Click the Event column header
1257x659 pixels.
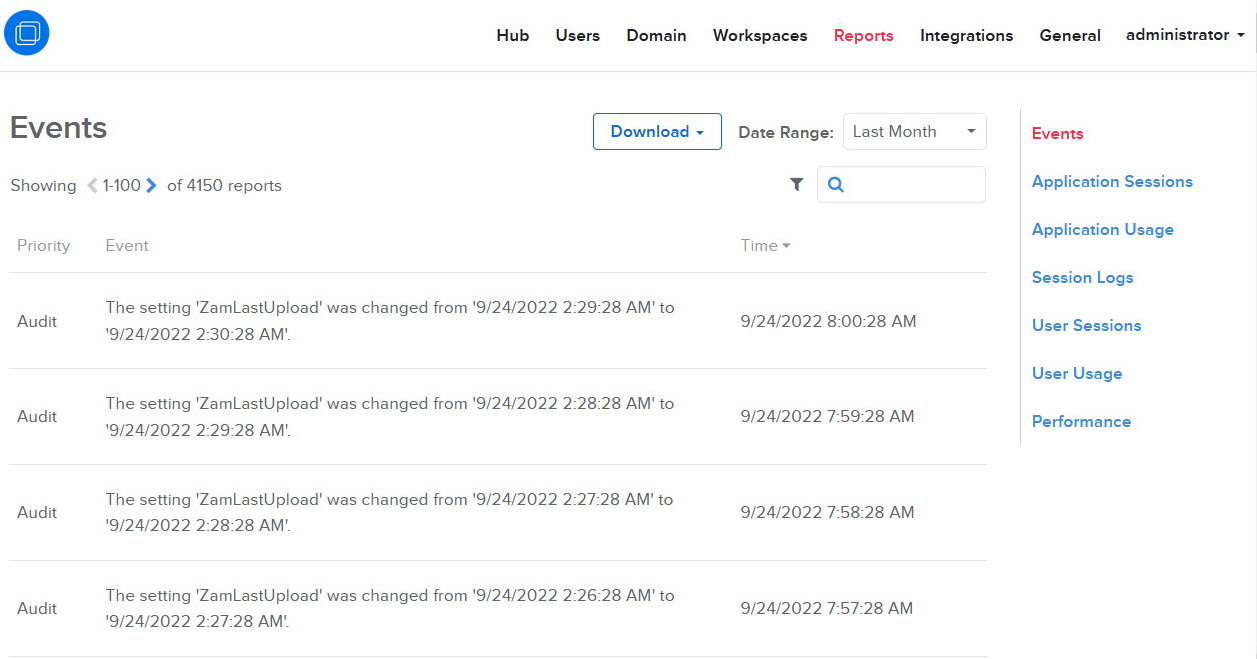(127, 246)
